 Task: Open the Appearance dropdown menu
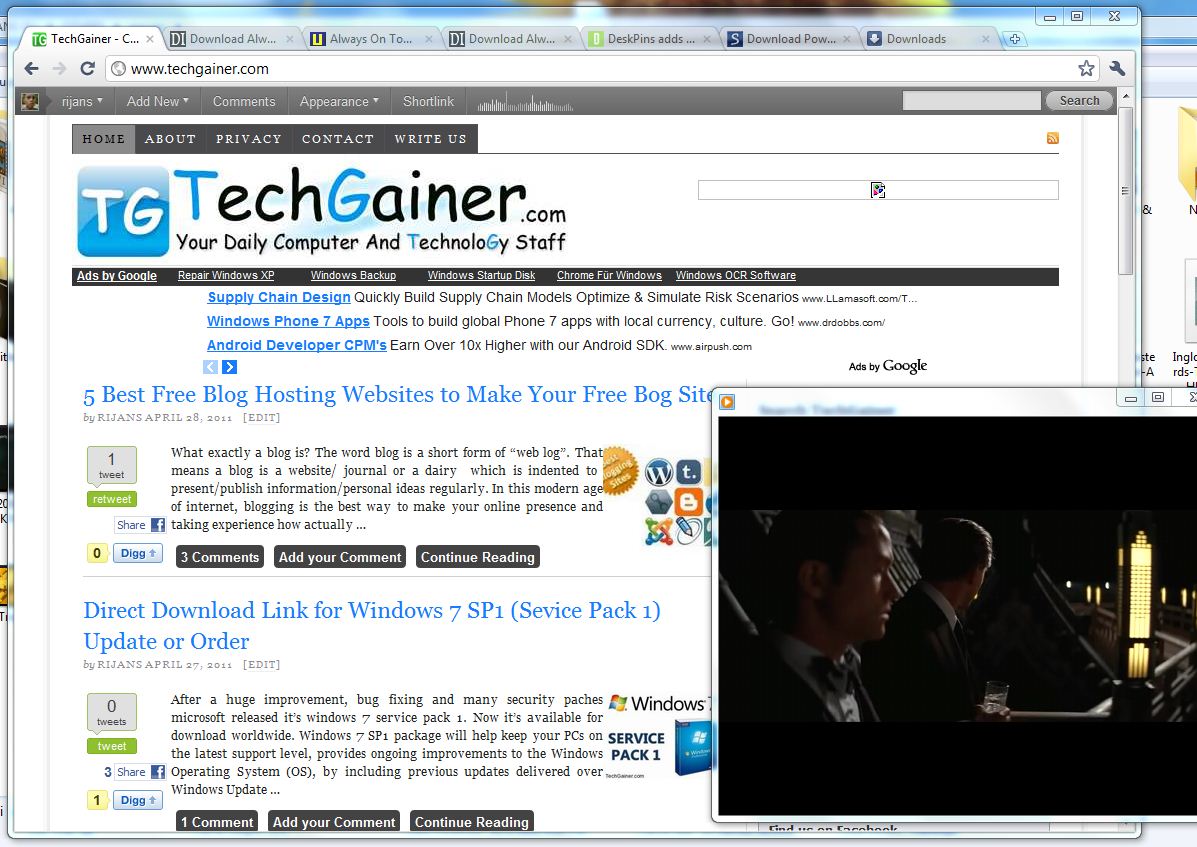[339, 101]
